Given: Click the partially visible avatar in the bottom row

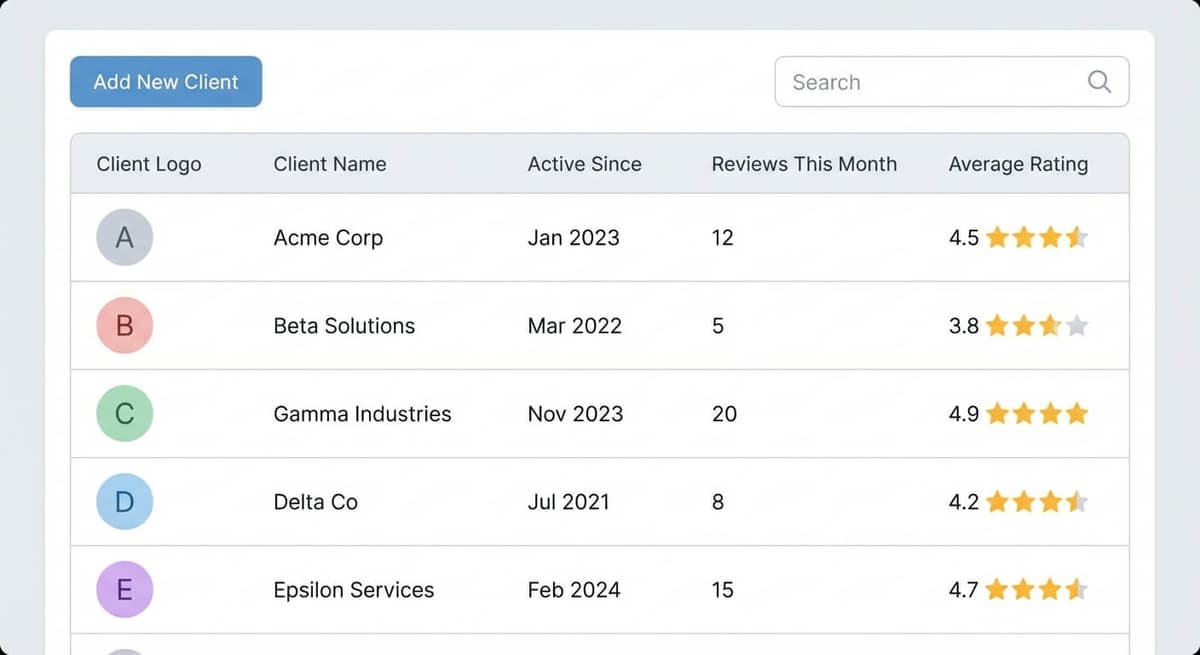Looking at the screenshot, I should click(x=124, y=648).
